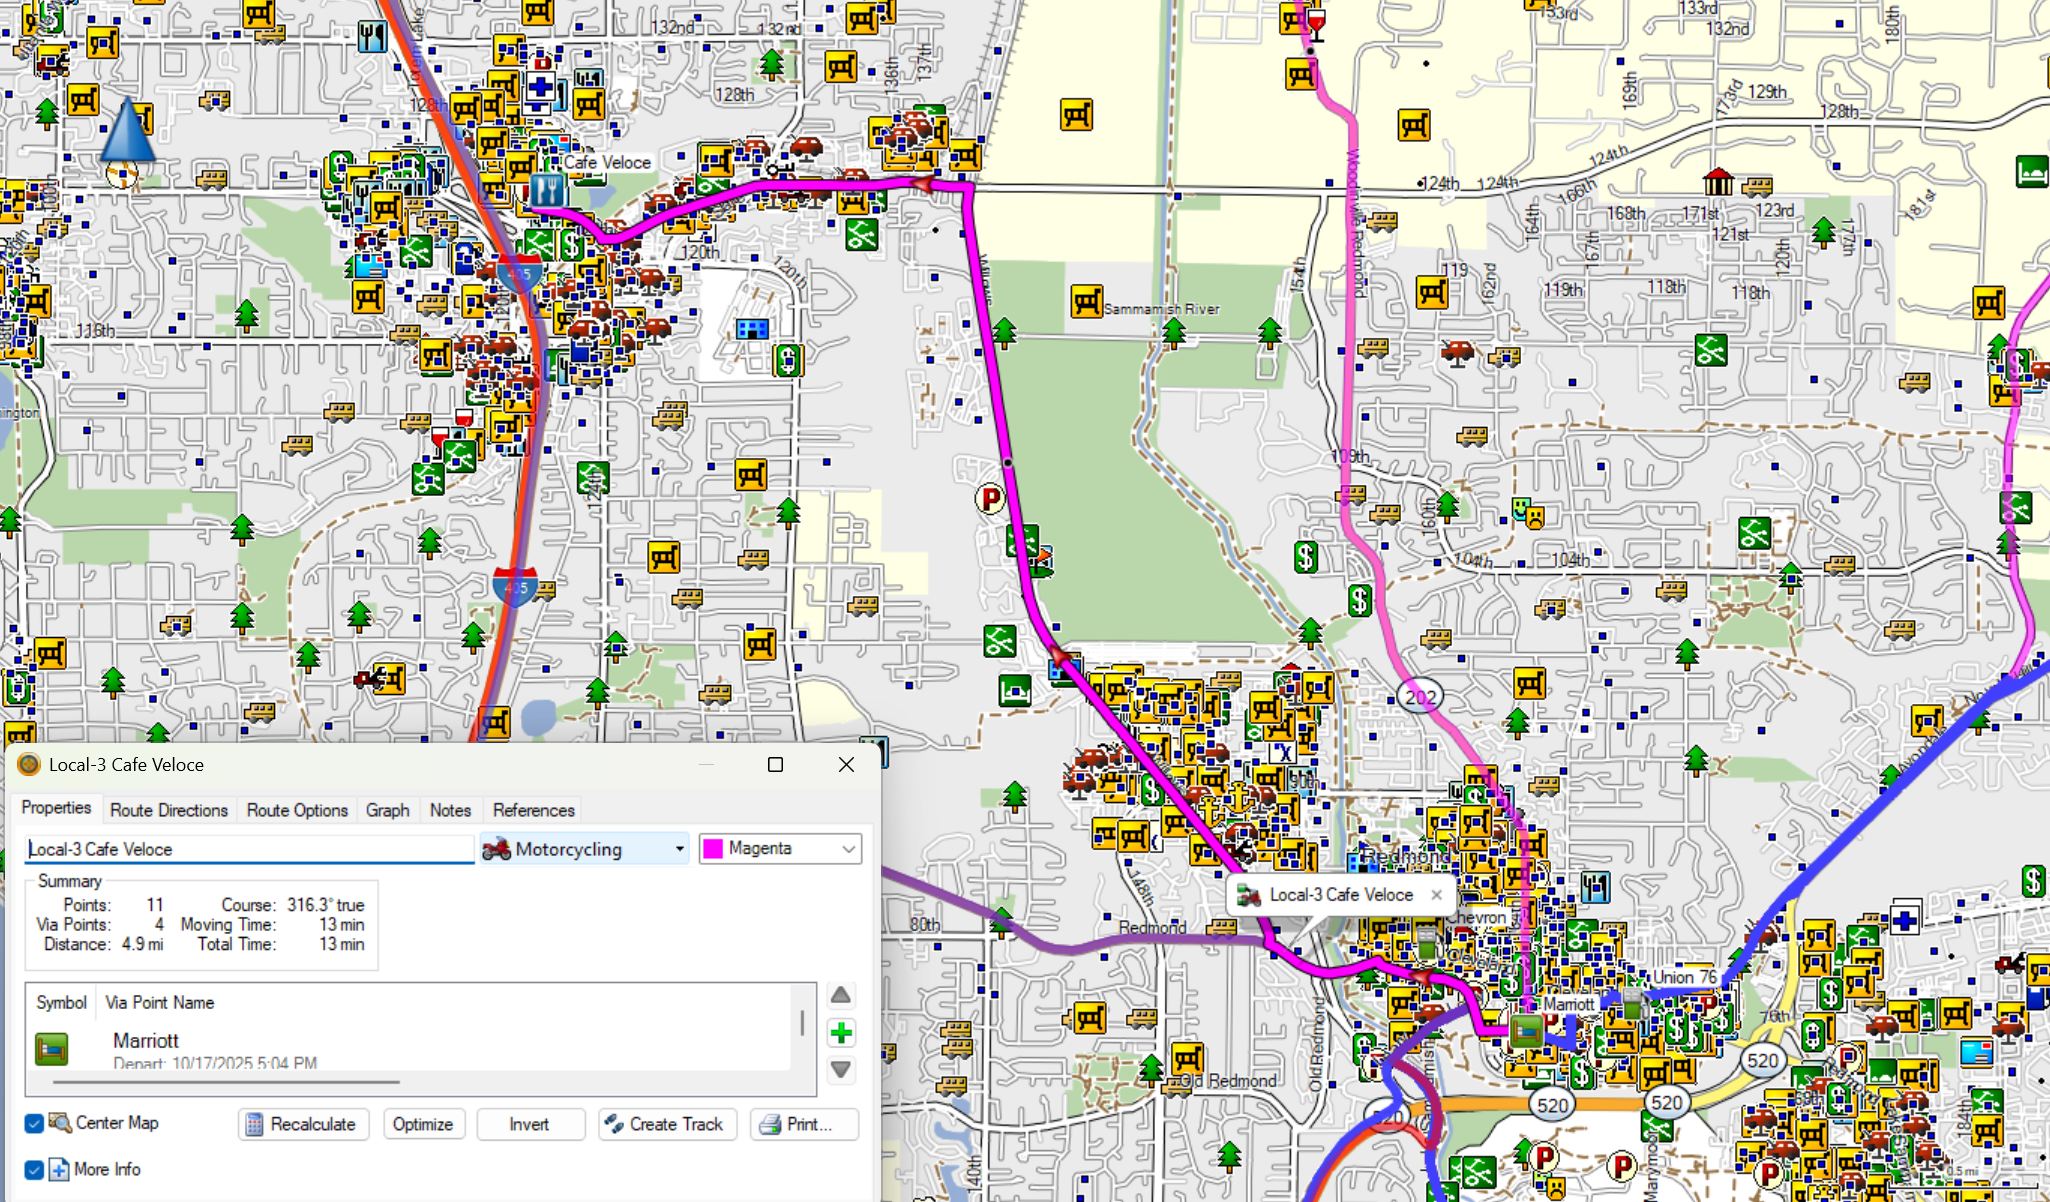Viewport: 2050px width, 1202px height.
Task: Close the Local-3 Cafe Veloce map tooltip
Action: click(1437, 895)
